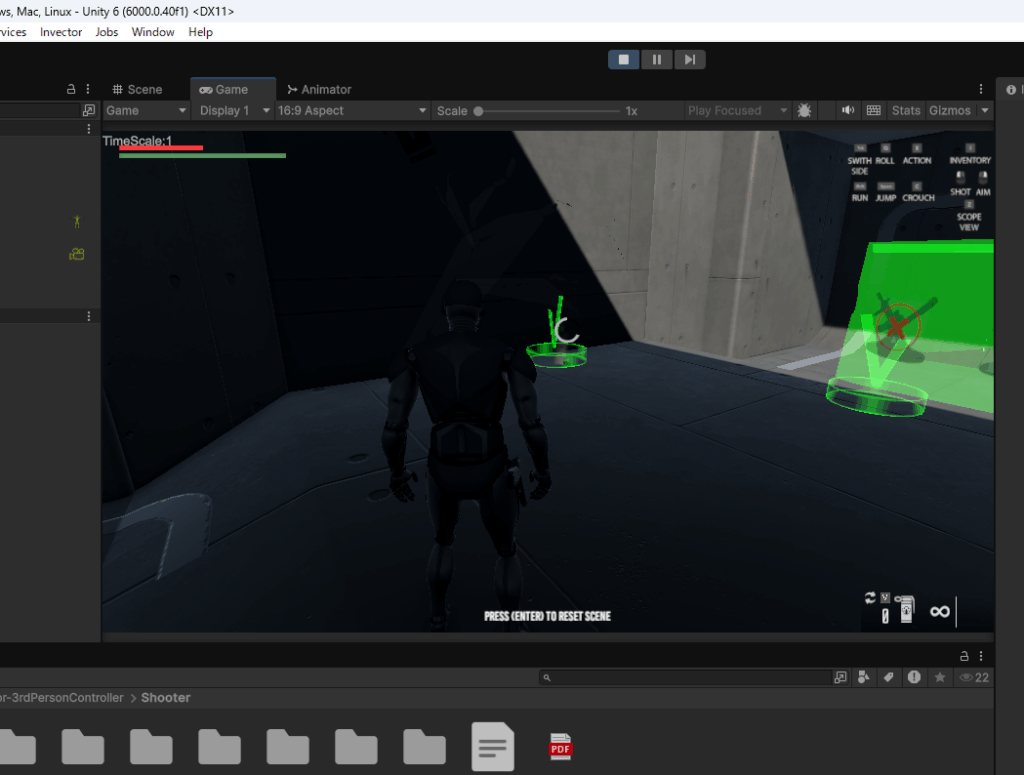Pause the running game

click(x=656, y=60)
